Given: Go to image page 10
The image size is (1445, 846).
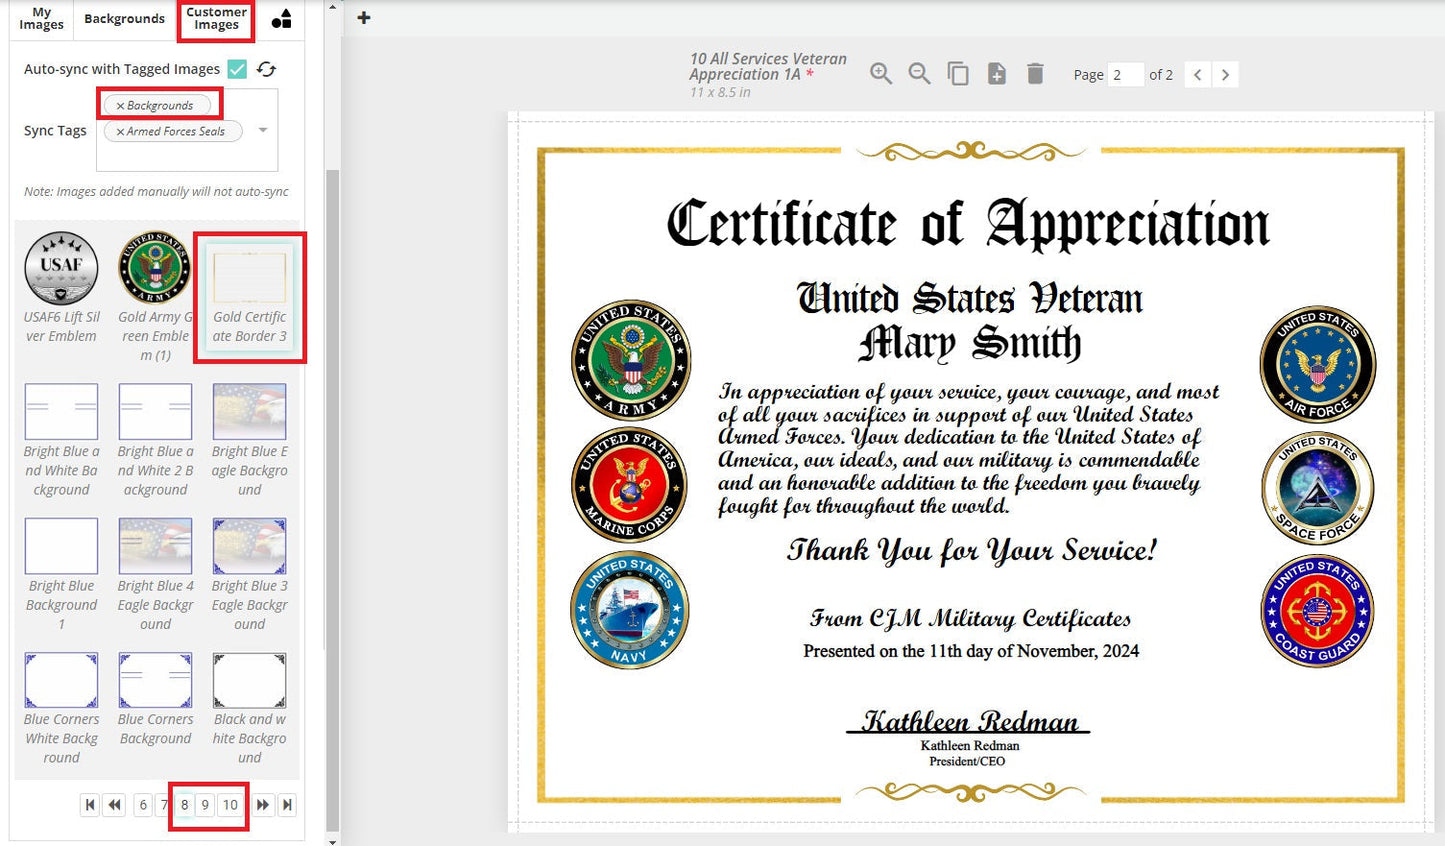Looking at the screenshot, I should pyautogui.click(x=230, y=805).
